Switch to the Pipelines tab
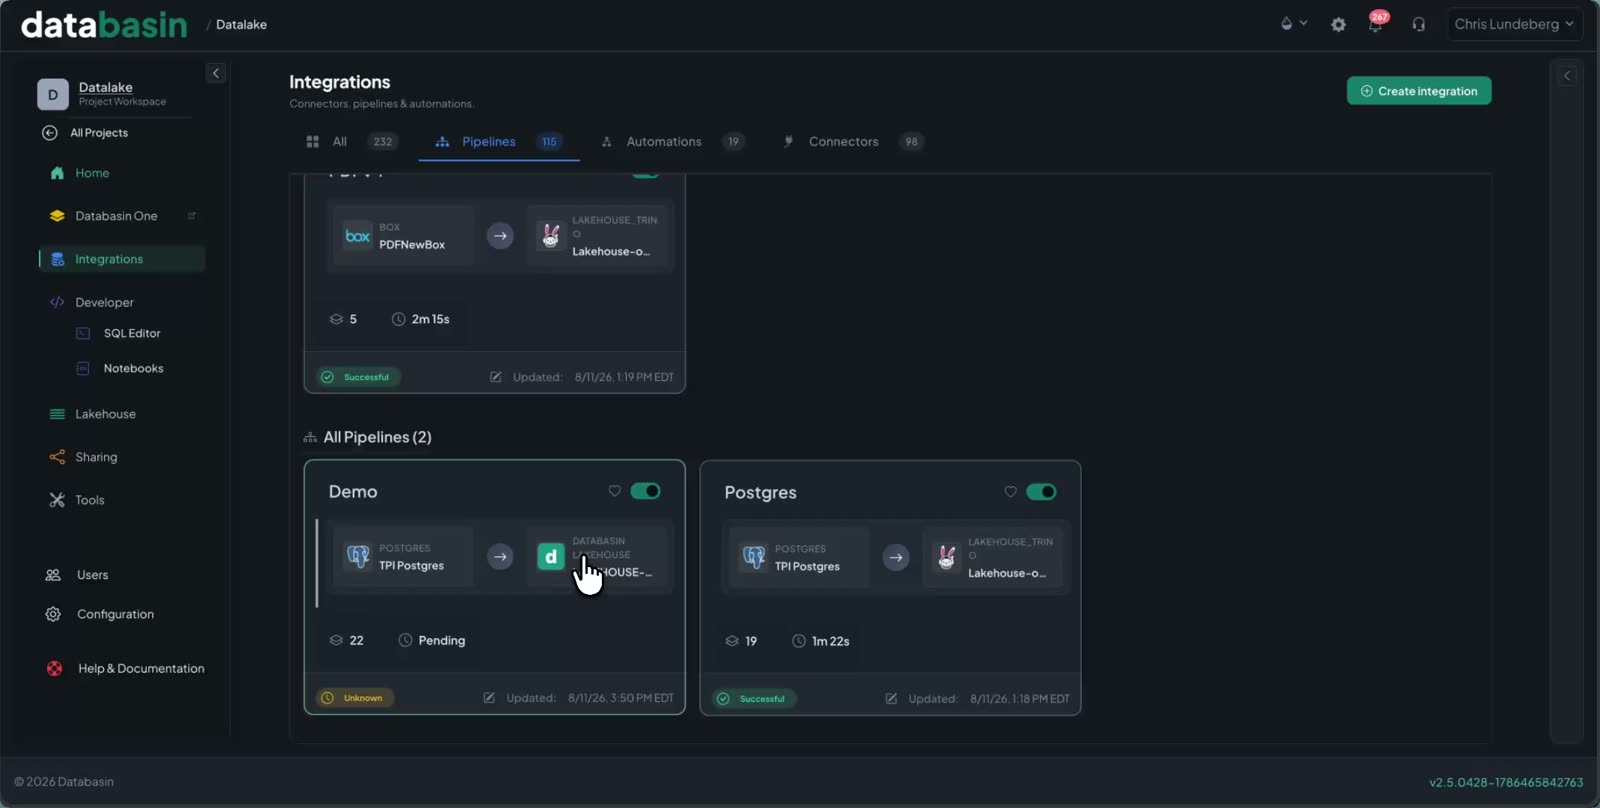Screen dimensions: 1600x808 (x=499, y=142)
